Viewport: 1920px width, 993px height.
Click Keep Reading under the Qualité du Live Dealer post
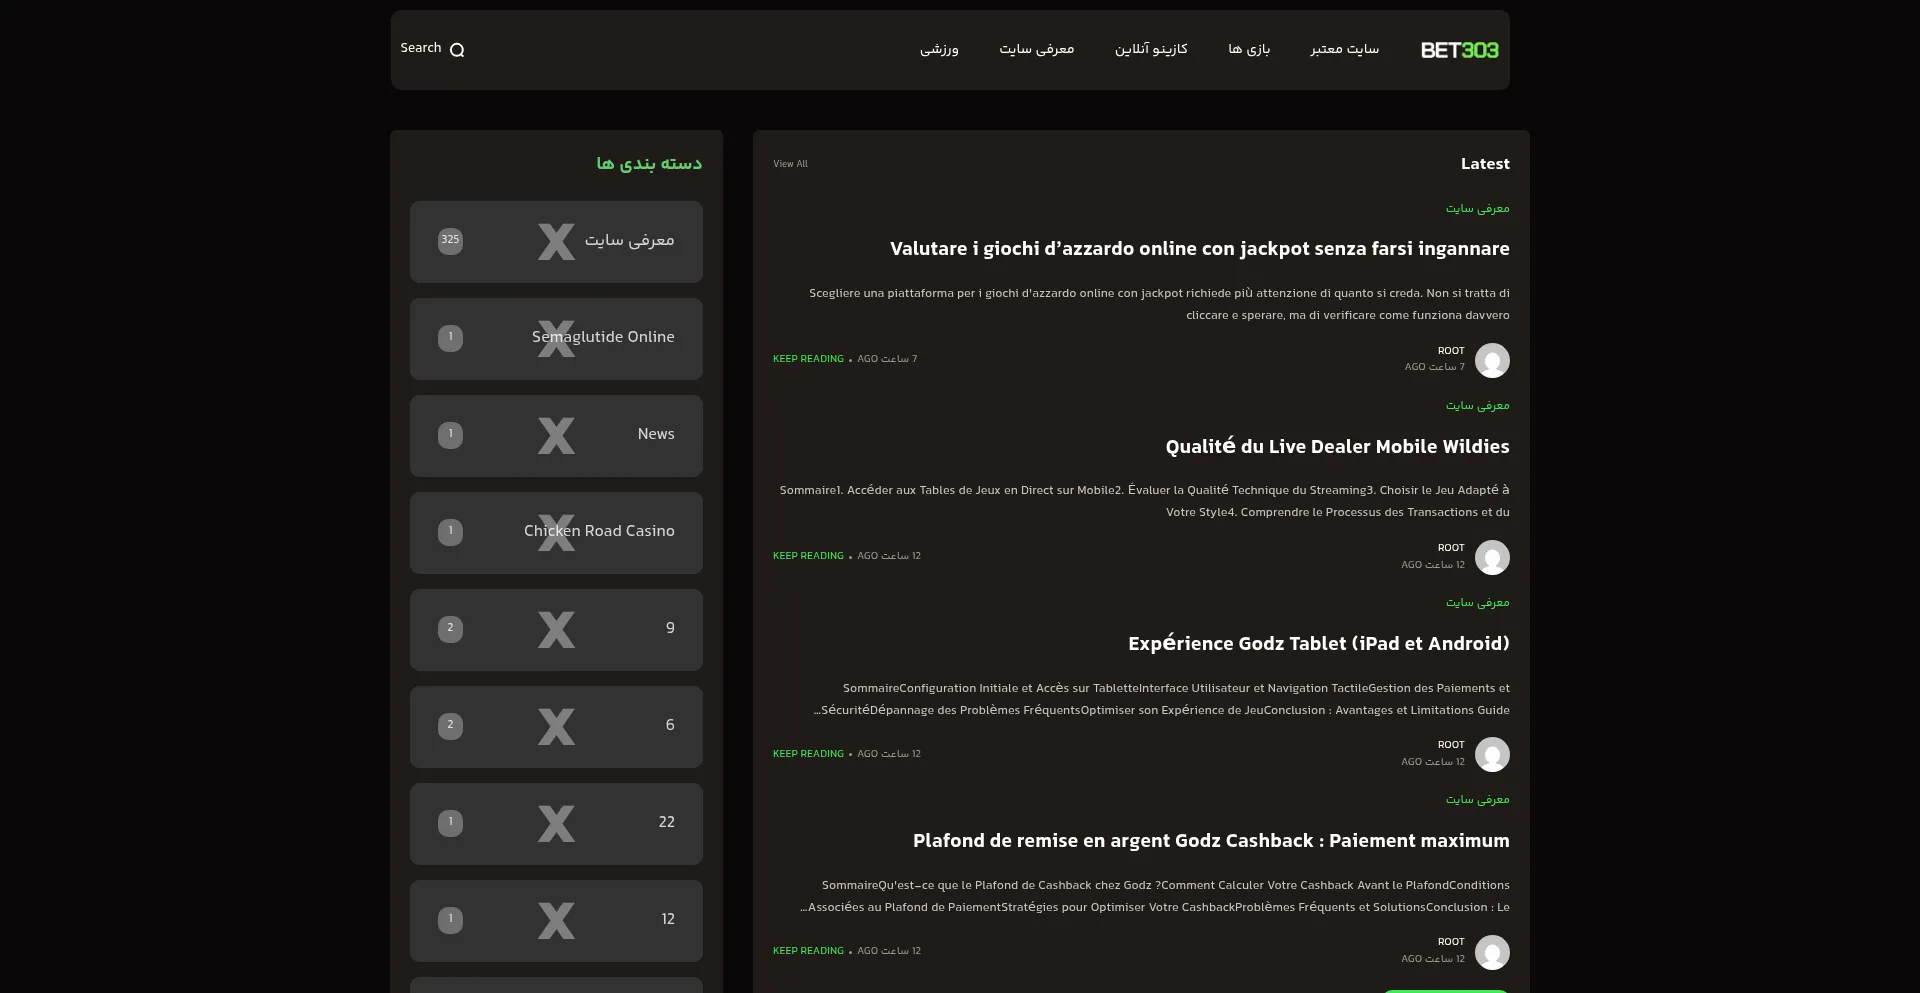coord(808,556)
